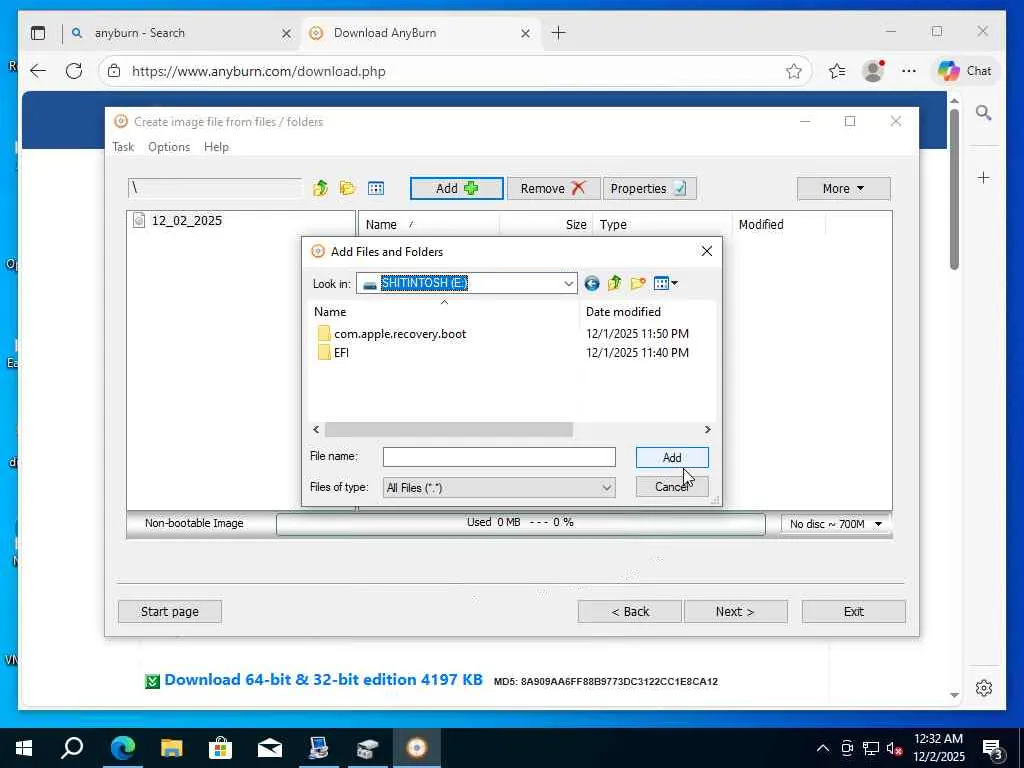The width and height of the screenshot is (1024, 768).
Task: Click Type column header in AnyBurn list
Action: 662,225
